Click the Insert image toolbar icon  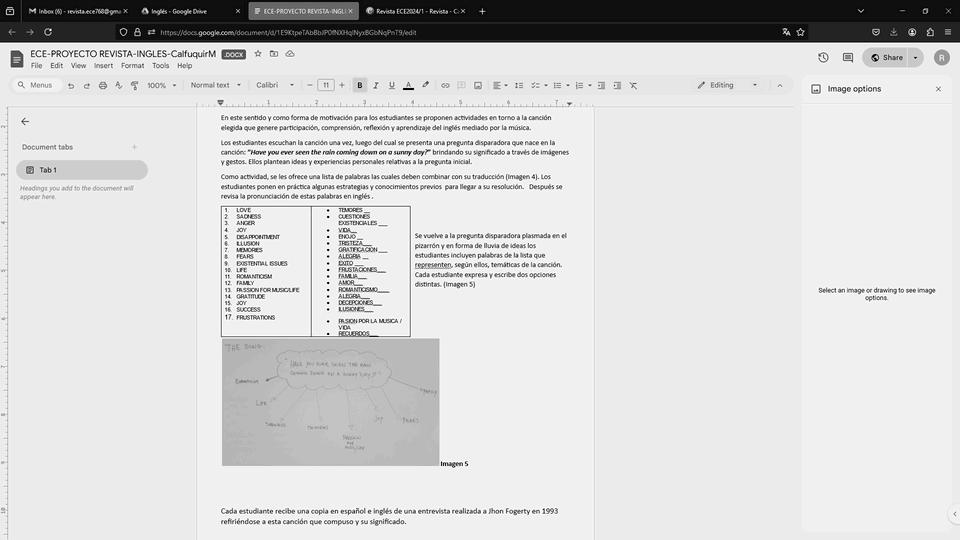click(478, 85)
